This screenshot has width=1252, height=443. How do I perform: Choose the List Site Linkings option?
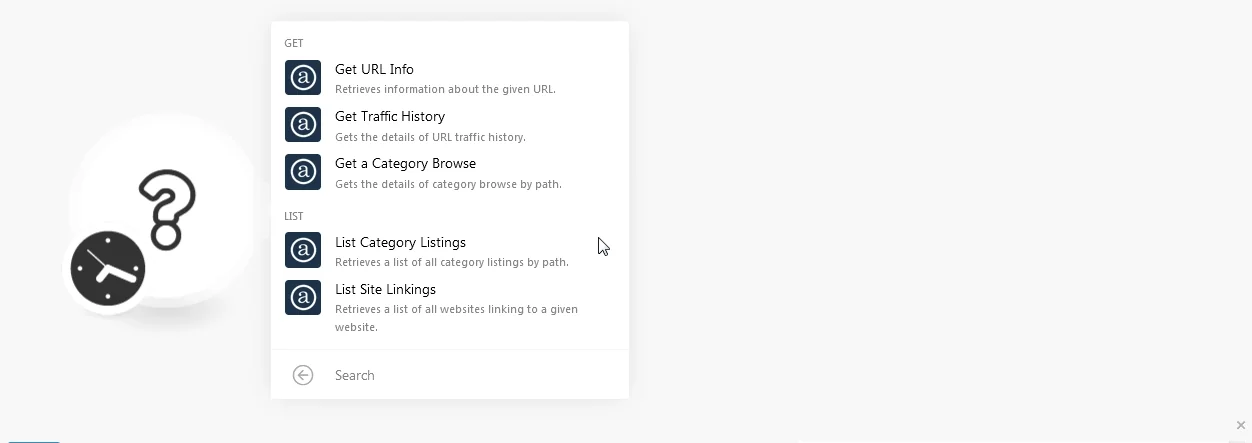450,307
